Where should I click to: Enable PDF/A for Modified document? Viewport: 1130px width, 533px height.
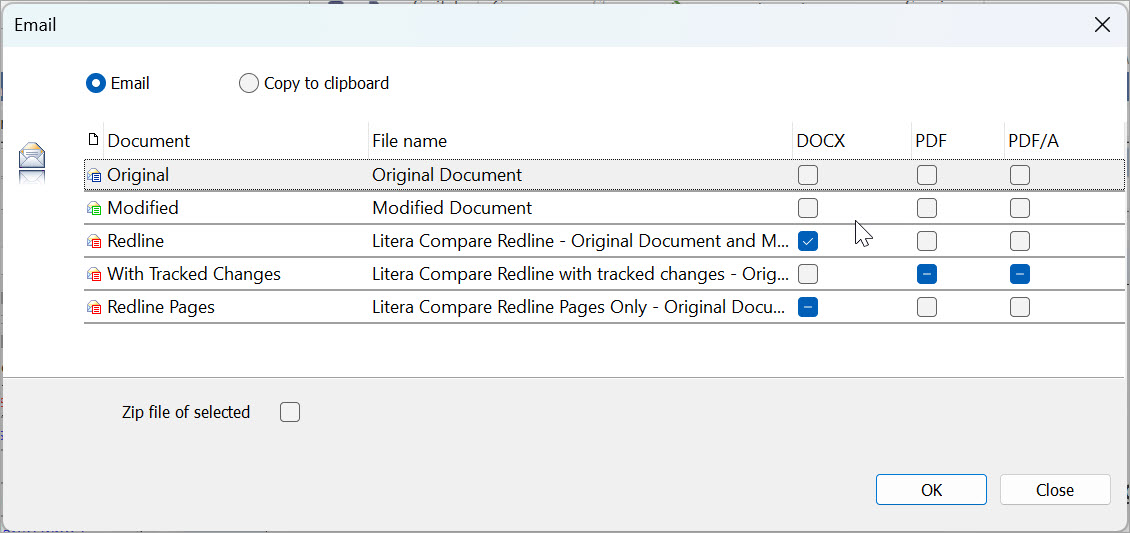(1020, 208)
